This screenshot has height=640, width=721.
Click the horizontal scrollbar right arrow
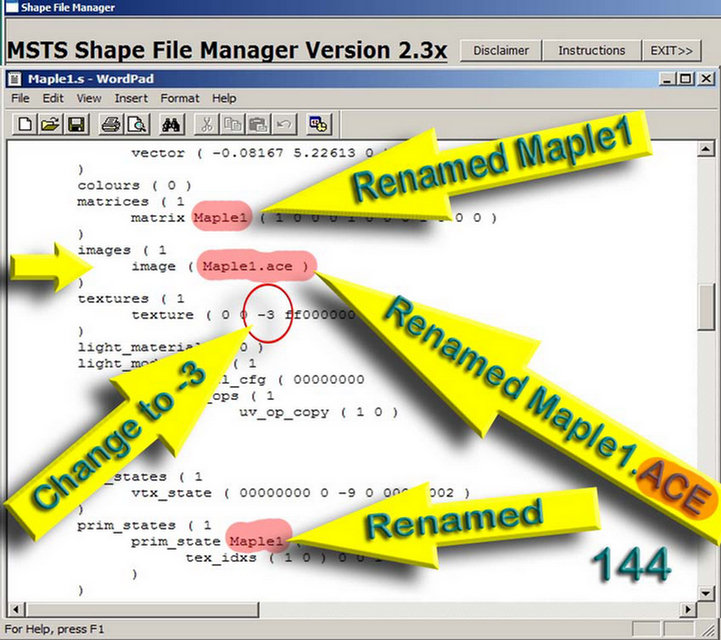(x=688, y=610)
